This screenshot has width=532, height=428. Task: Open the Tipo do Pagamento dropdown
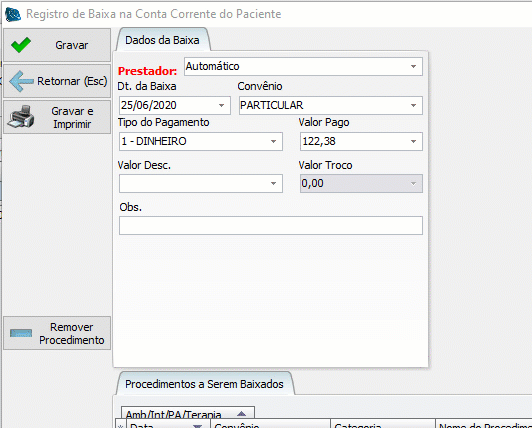(273, 142)
